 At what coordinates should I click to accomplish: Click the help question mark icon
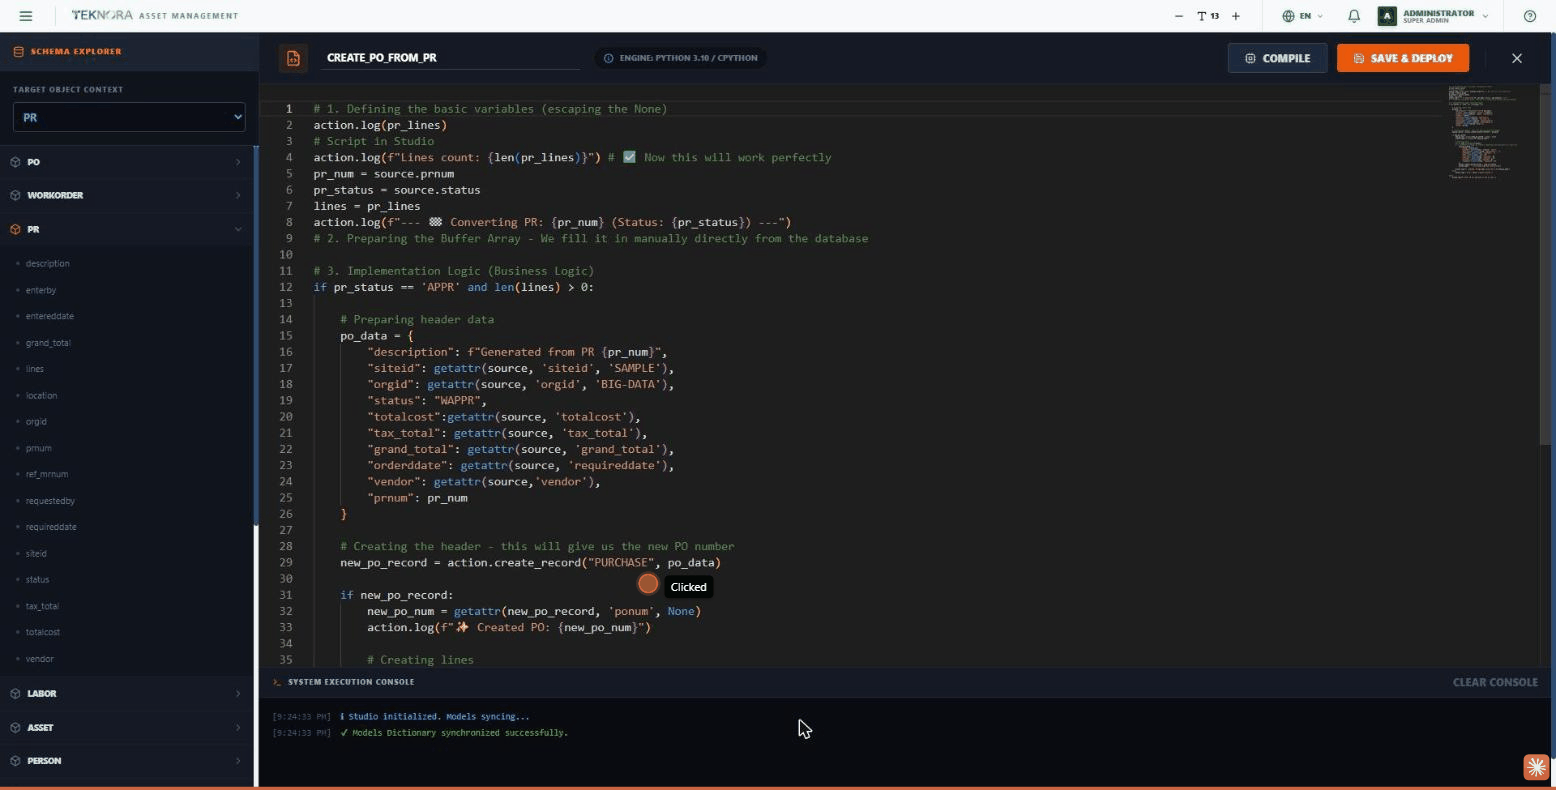1529,16
